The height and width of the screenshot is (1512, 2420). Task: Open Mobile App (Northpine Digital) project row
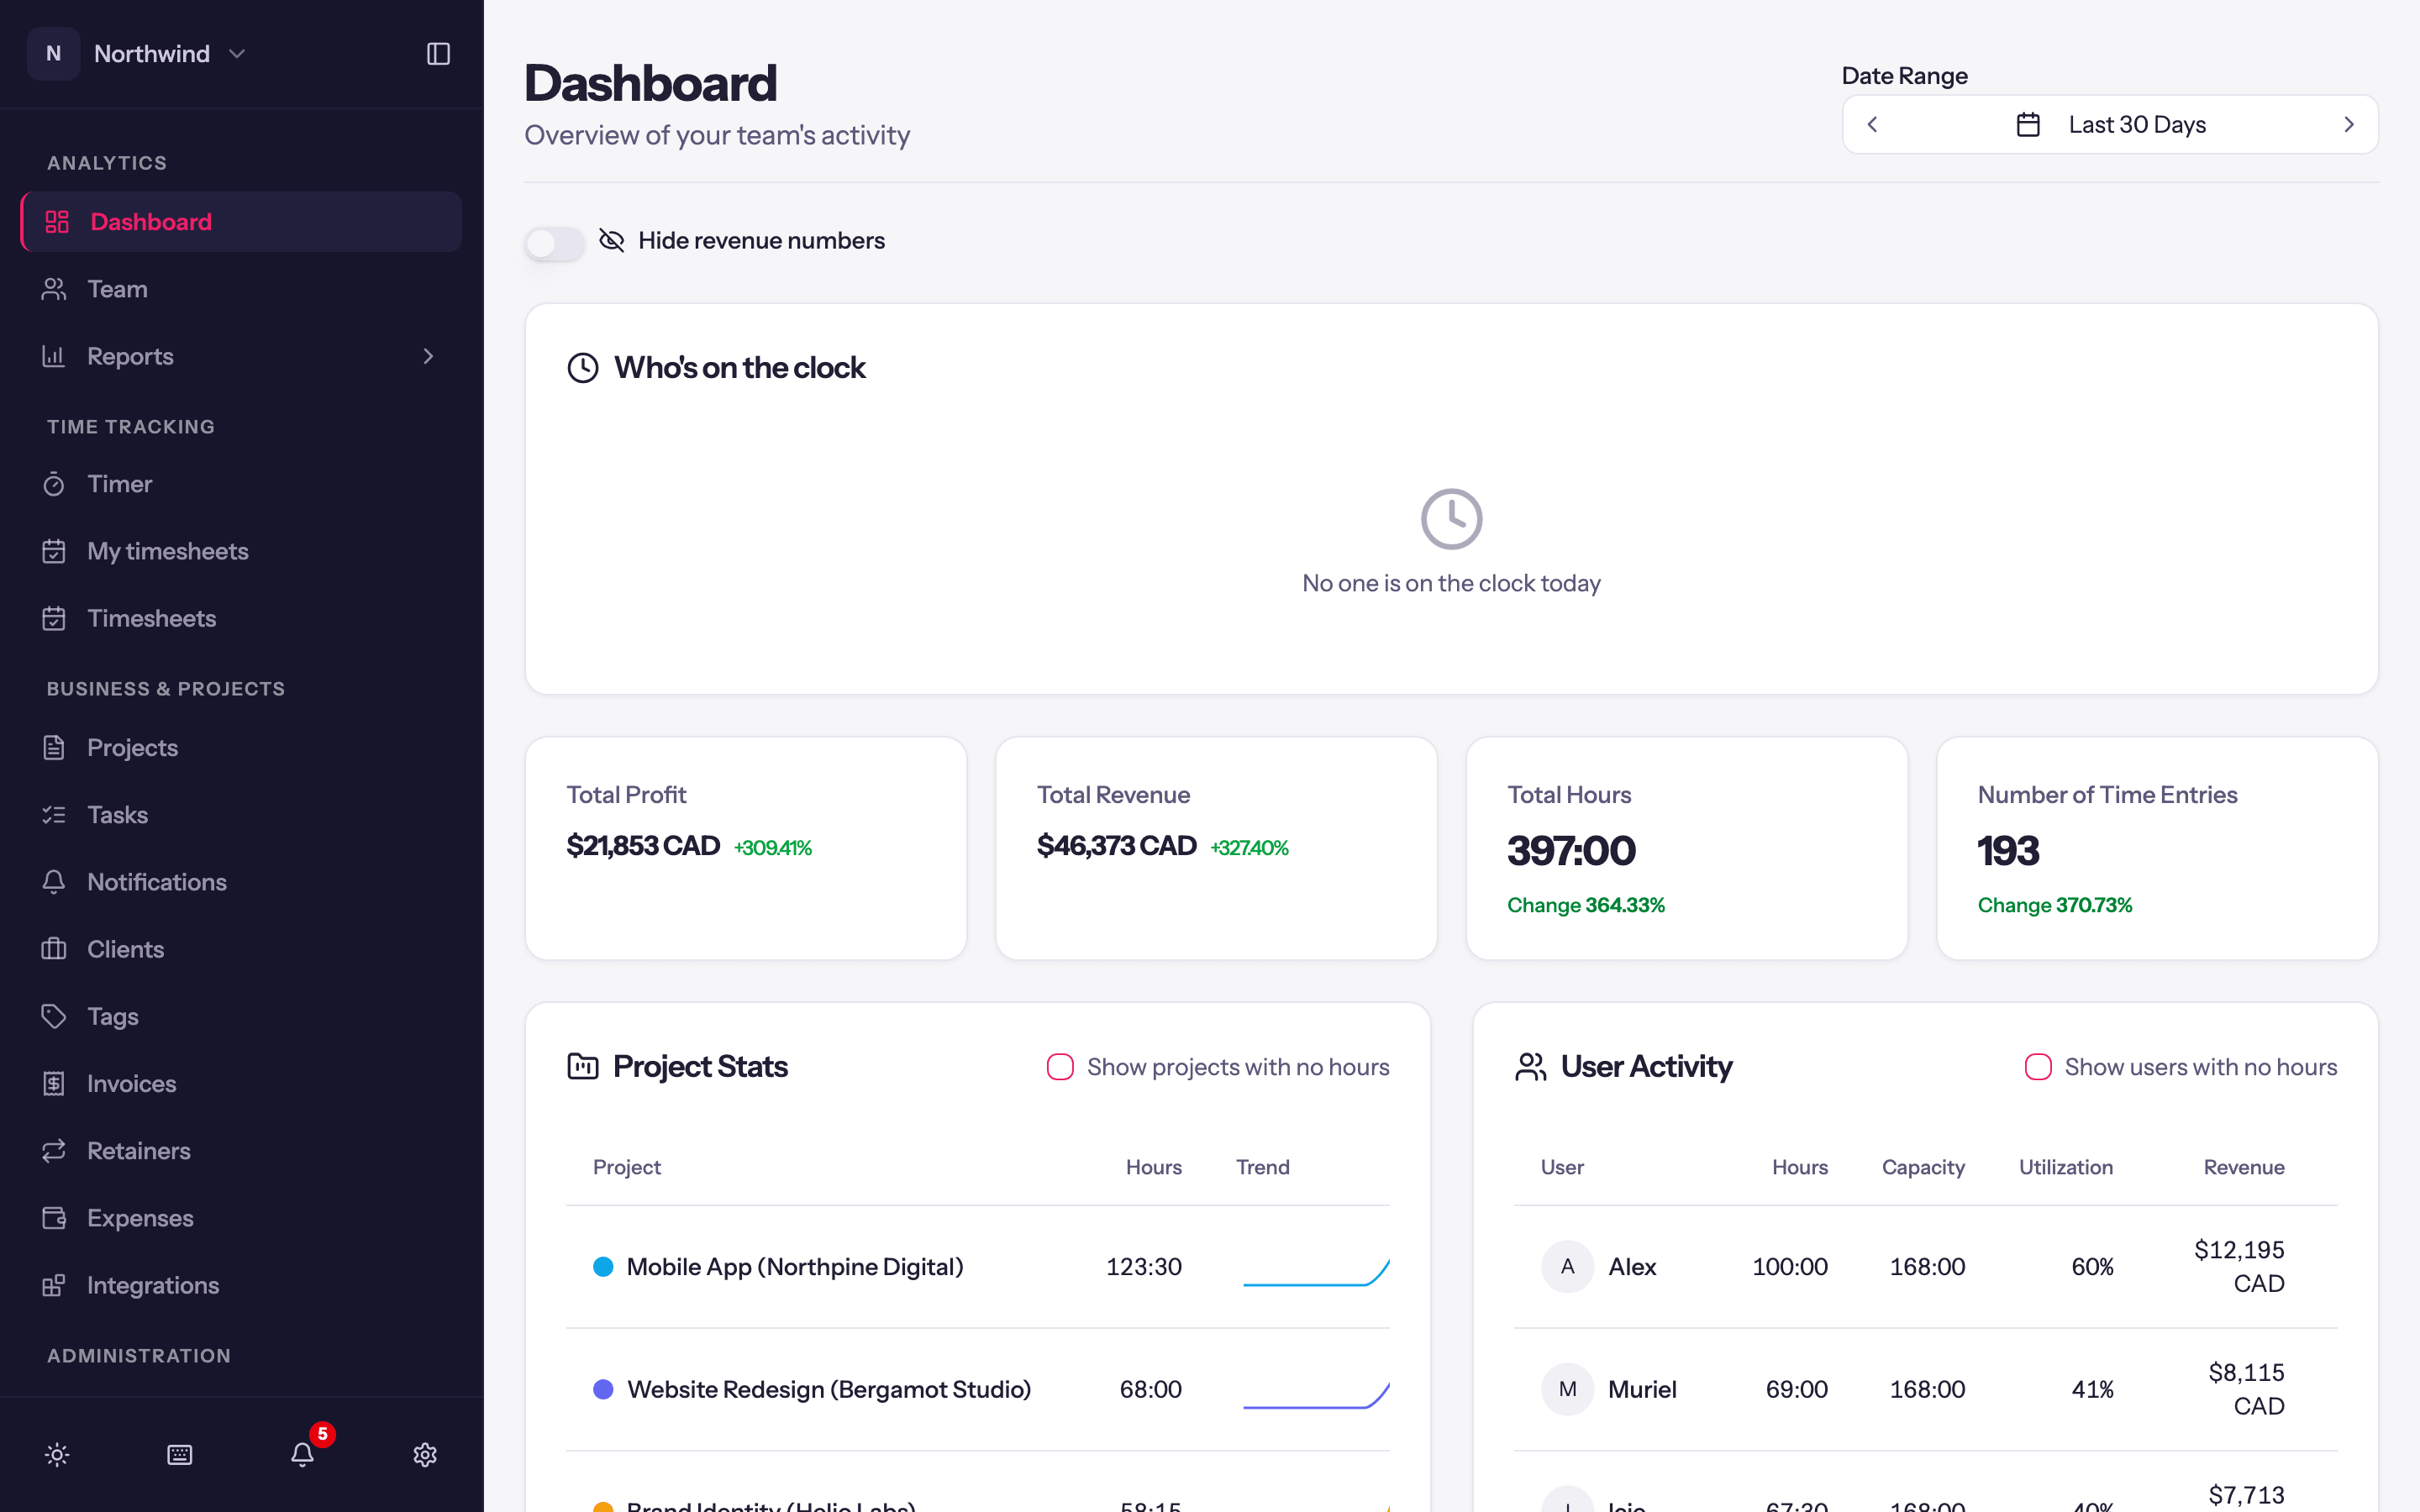977,1266
